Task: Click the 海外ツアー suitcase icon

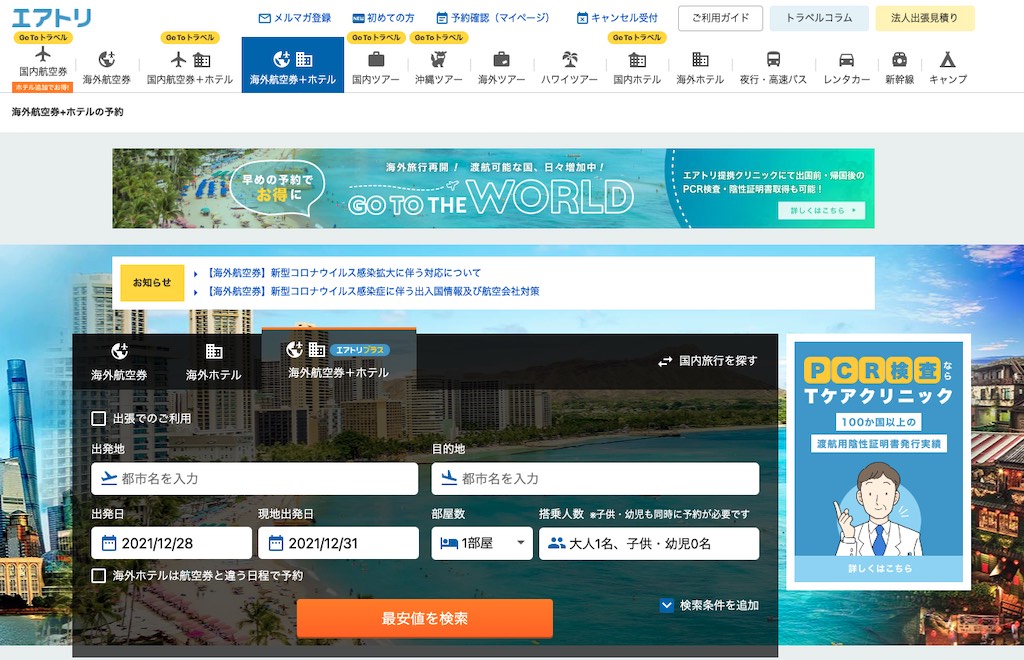Action: click(502, 59)
